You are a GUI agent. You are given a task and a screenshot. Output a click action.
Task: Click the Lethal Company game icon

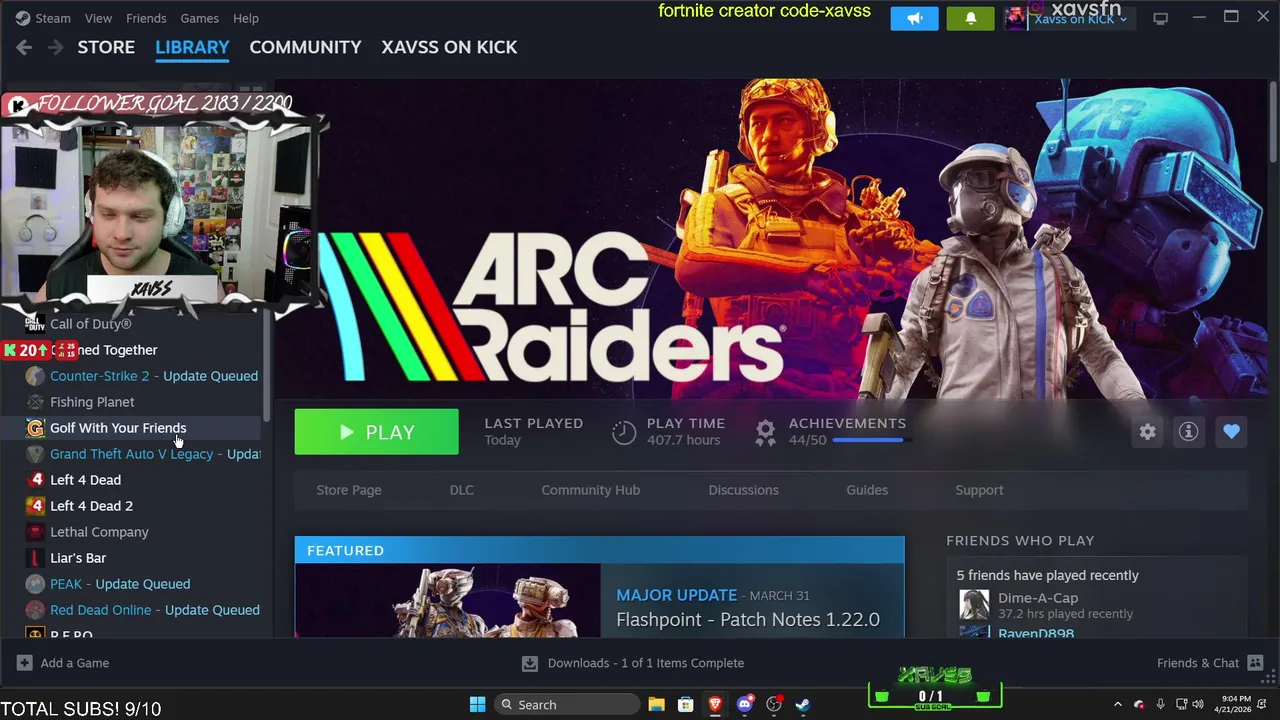(35, 532)
